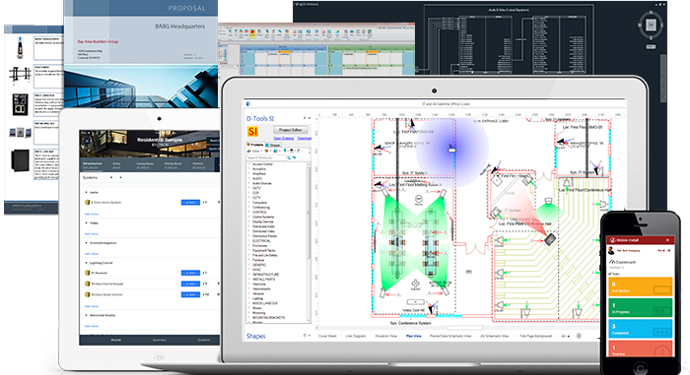Focus the Search Products field

coord(267,158)
